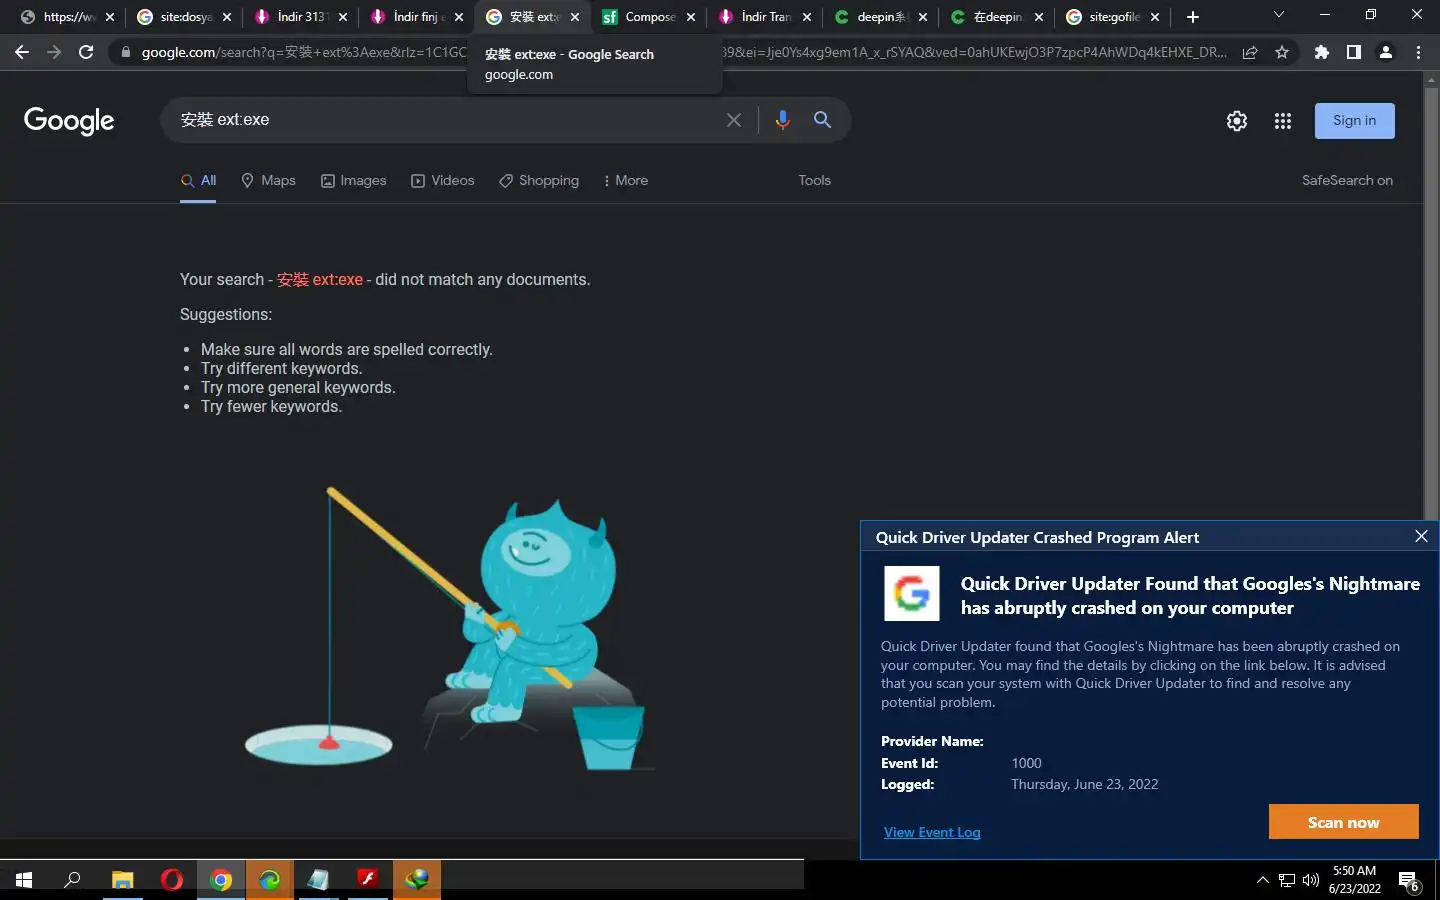Image resolution: width=1440 pixels, height=900 pixels.
Task: Open the tab search chevron in title bar
Action: point(1278,15)
